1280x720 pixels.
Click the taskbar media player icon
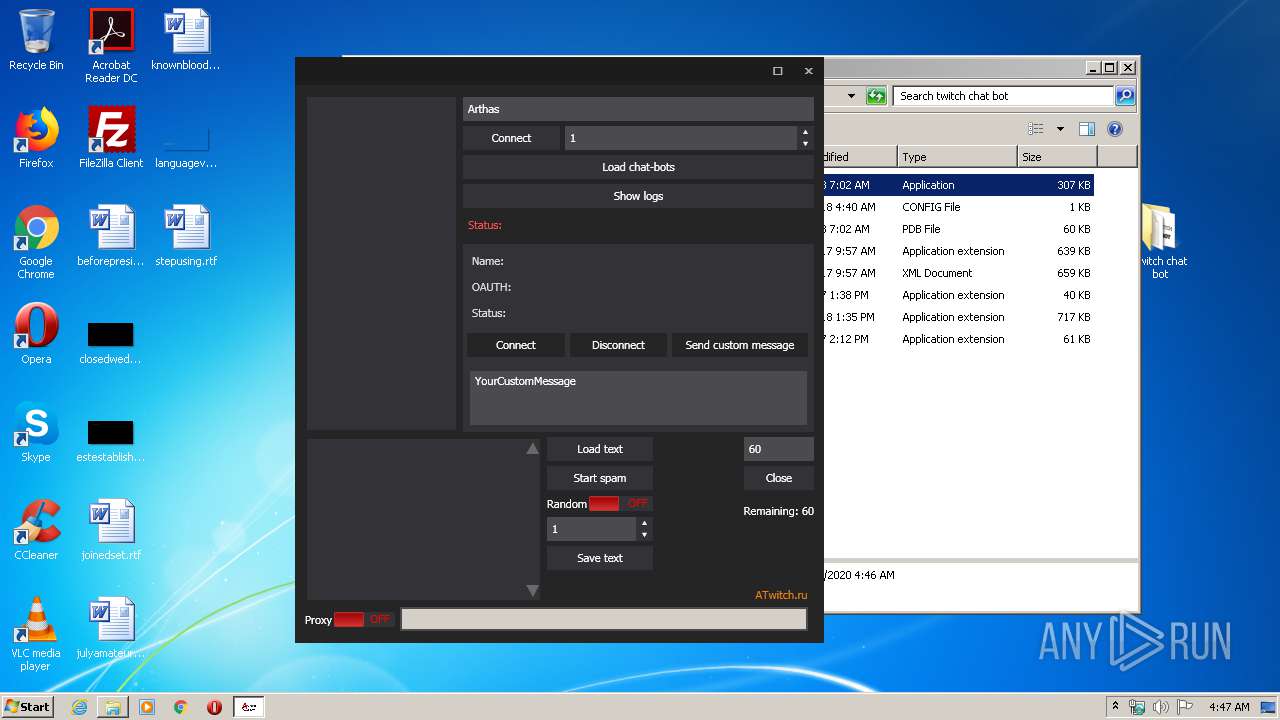(x=147, y=707)
